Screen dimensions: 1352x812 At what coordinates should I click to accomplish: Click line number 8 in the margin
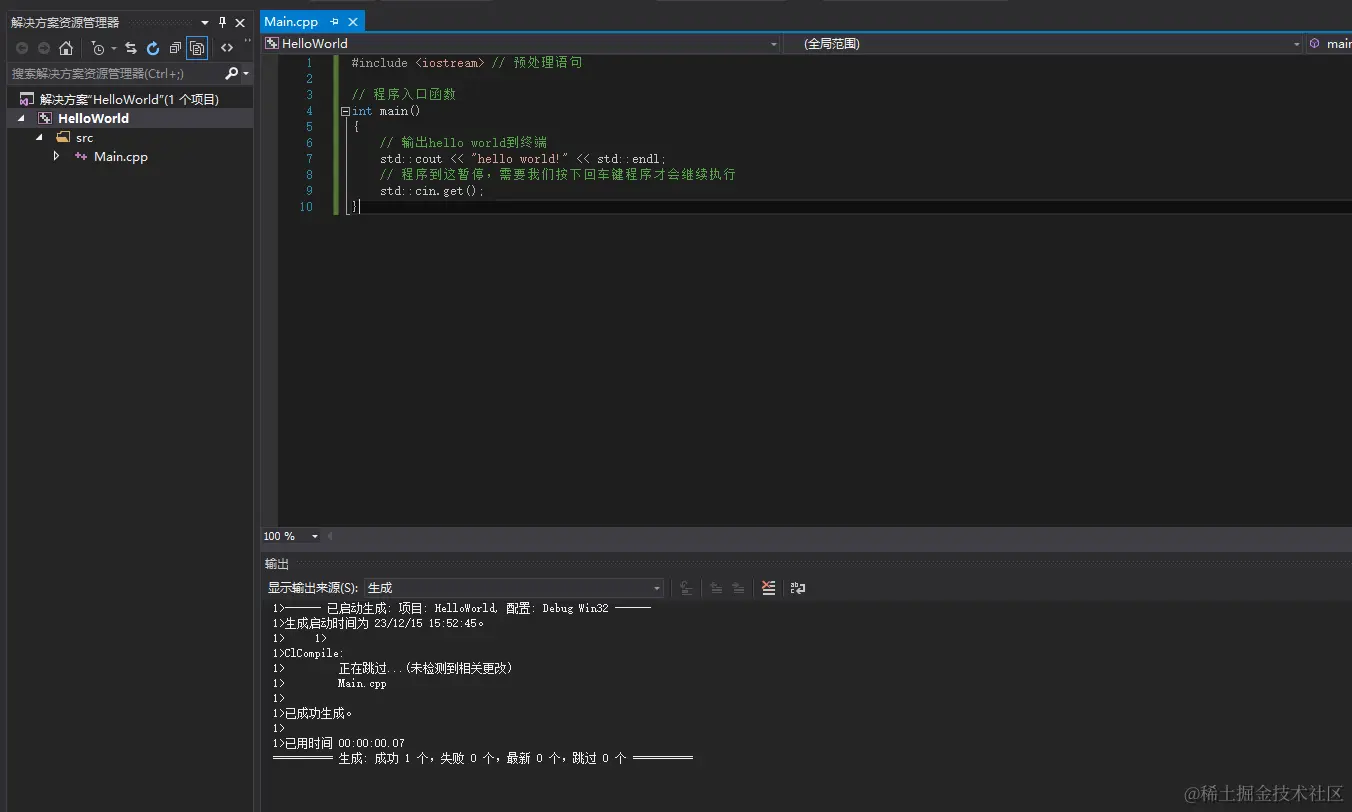tap(308, 175)
